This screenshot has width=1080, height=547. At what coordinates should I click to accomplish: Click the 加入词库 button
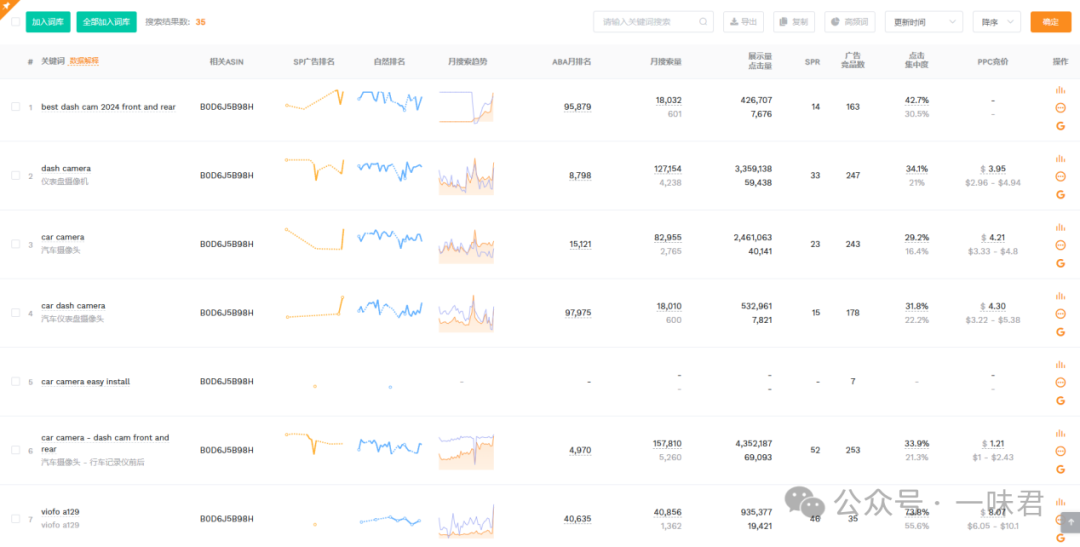(x=48, y=21)
